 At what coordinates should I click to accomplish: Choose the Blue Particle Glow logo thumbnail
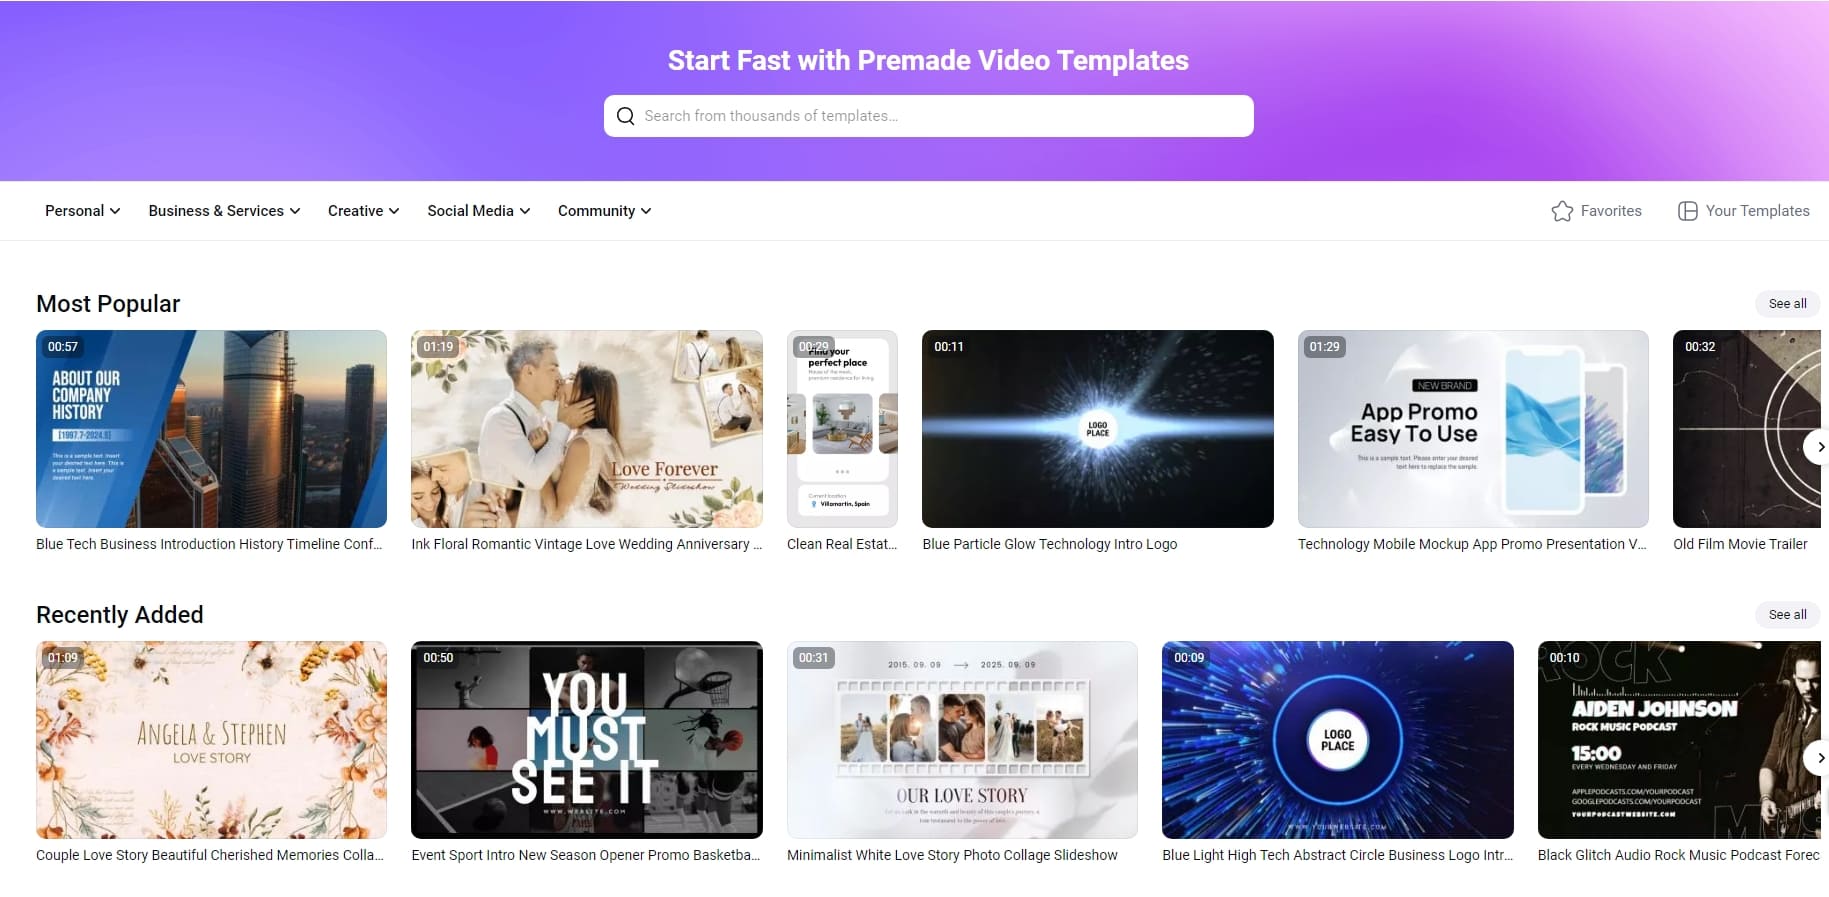pos(1097,429)
